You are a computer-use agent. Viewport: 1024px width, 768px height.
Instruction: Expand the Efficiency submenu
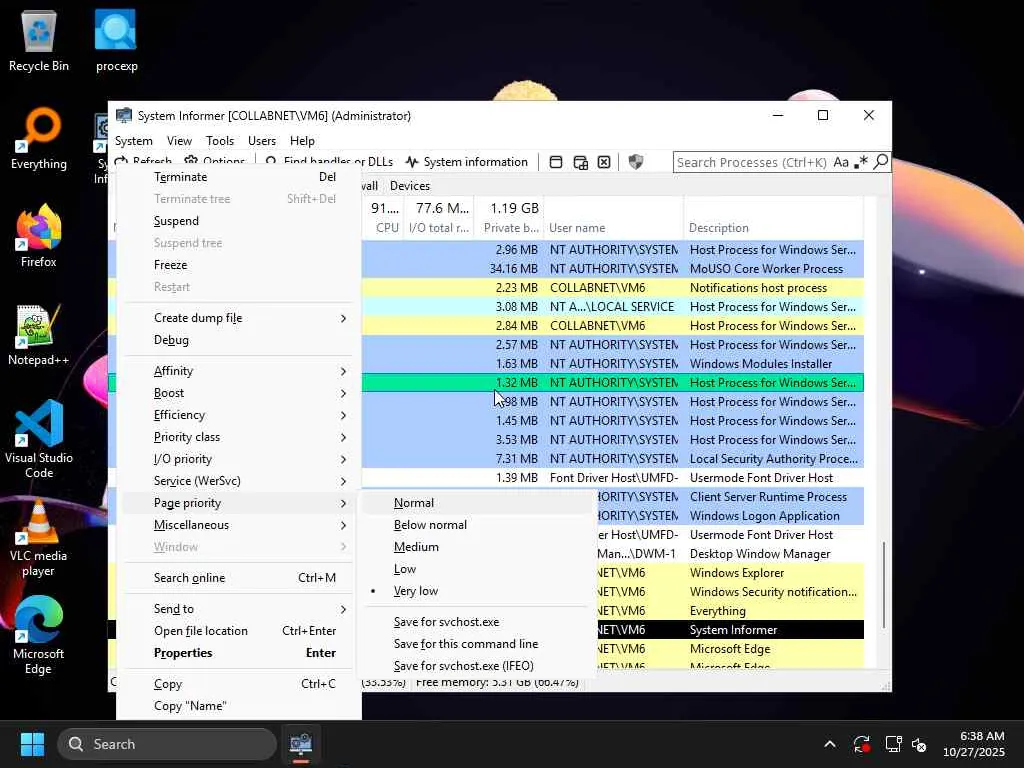click(x=238, y=415)
